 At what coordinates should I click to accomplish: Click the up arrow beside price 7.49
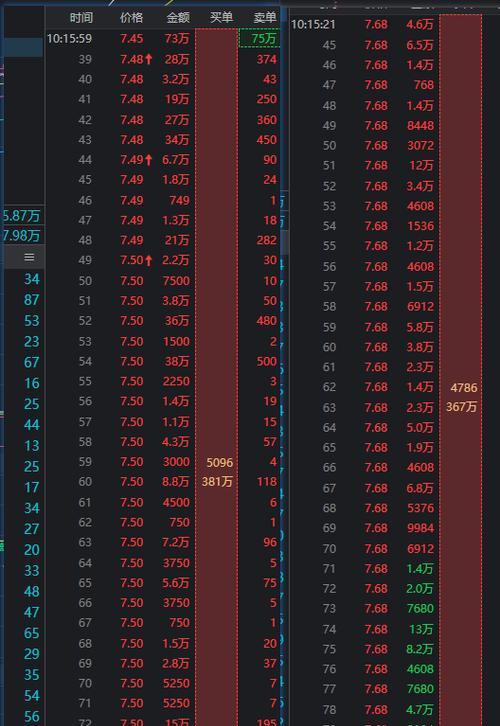pos(149,160)
